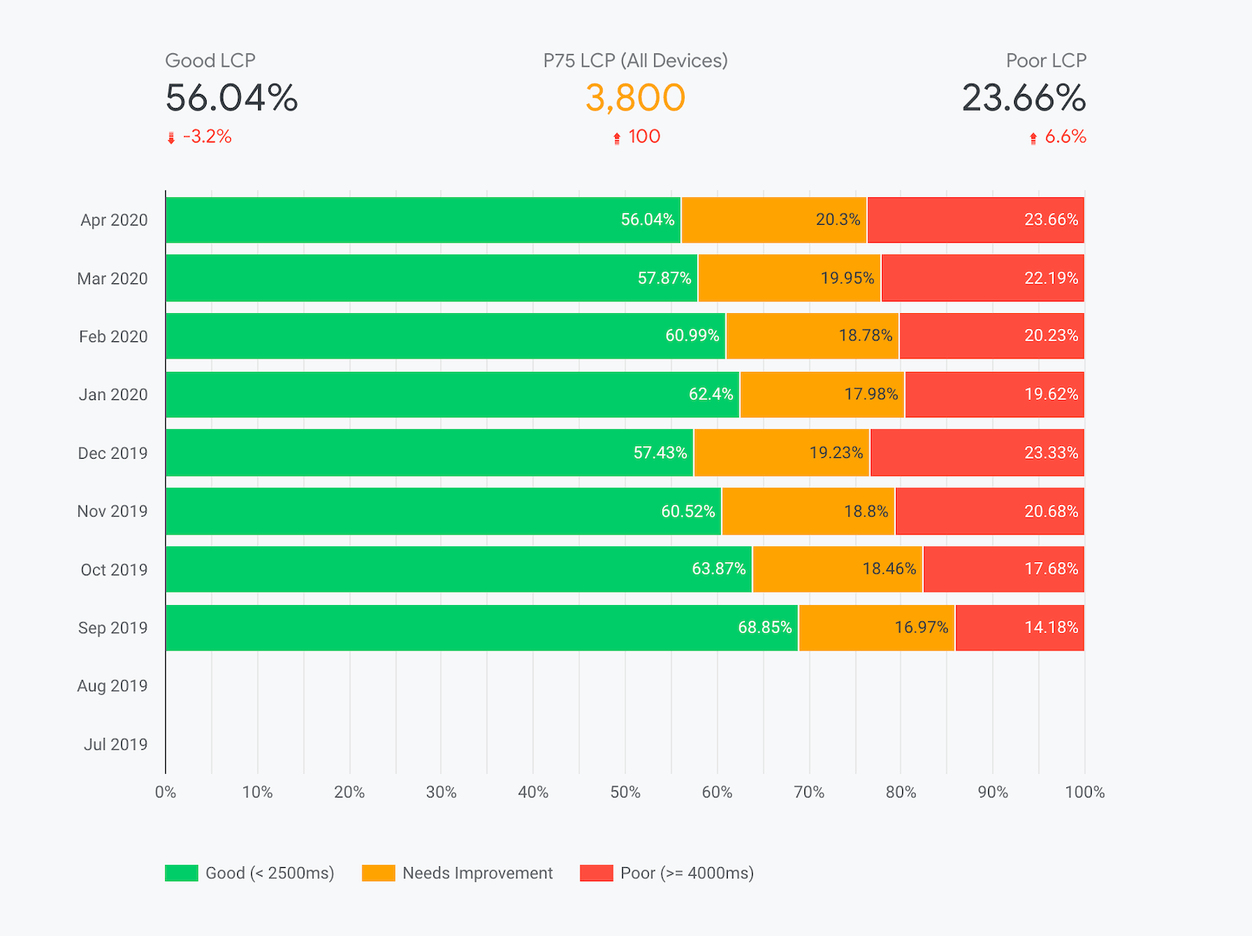This screenshot has width=1252, height=936.
Task: Click the red up arrow beside 6.6%
Action: pos(1033,138)
